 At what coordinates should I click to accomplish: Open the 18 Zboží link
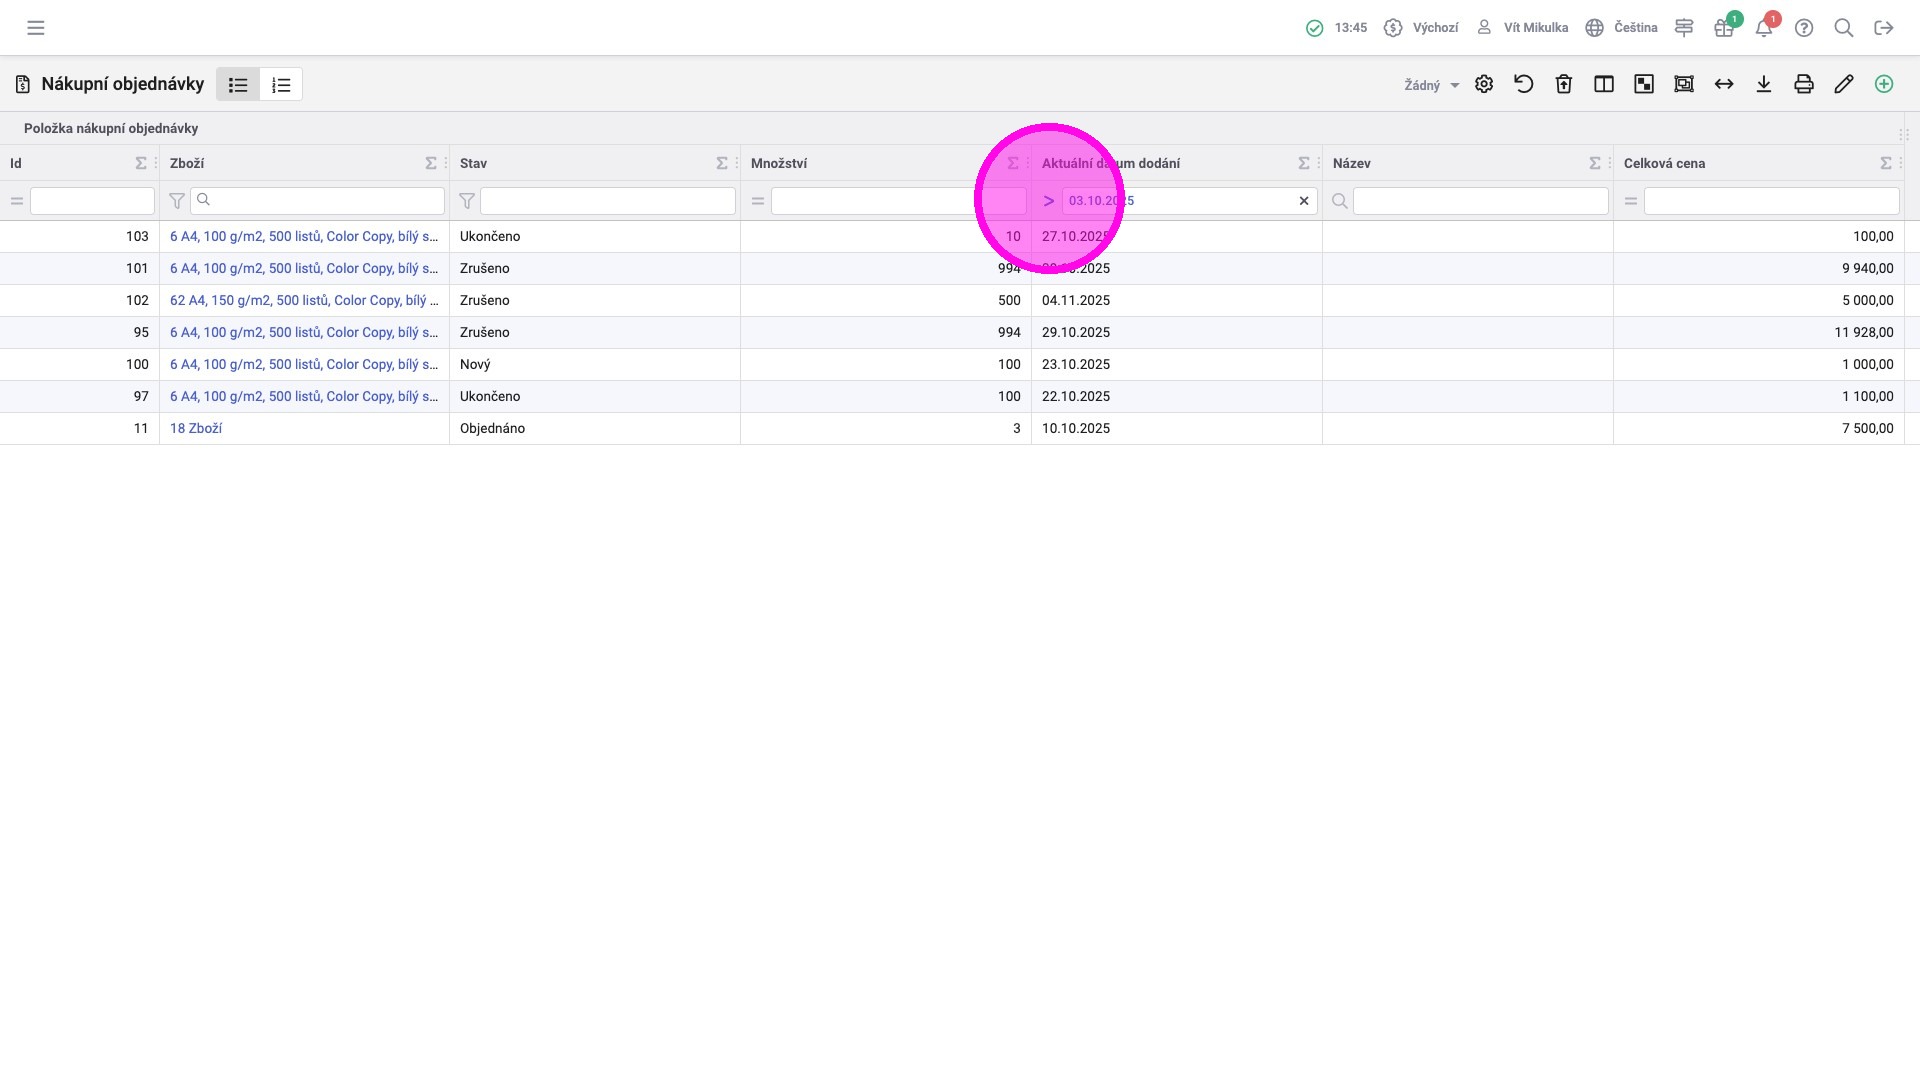click(x=196, y=428)
